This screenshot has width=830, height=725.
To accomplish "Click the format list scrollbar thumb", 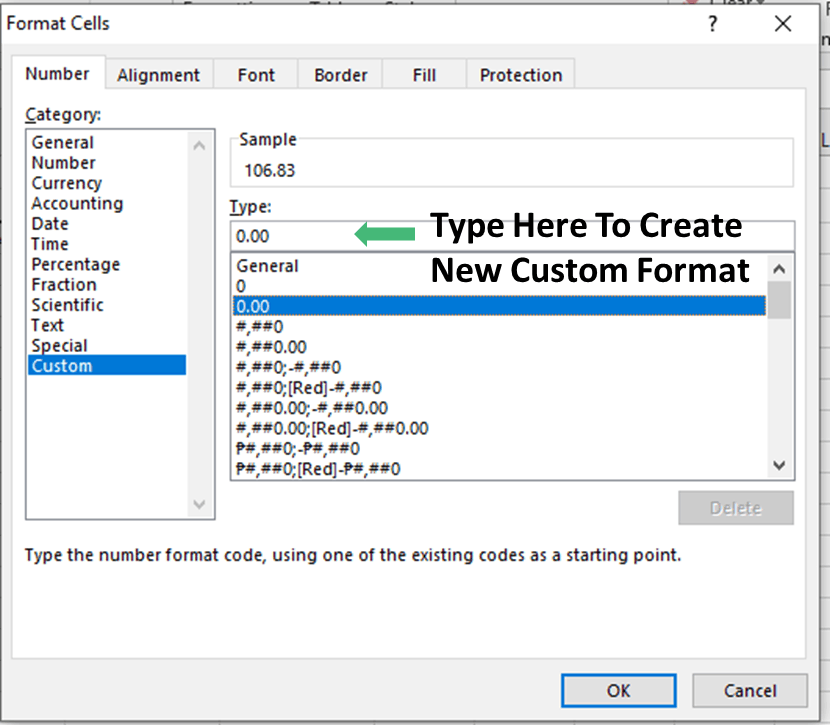I will (779, 300).
